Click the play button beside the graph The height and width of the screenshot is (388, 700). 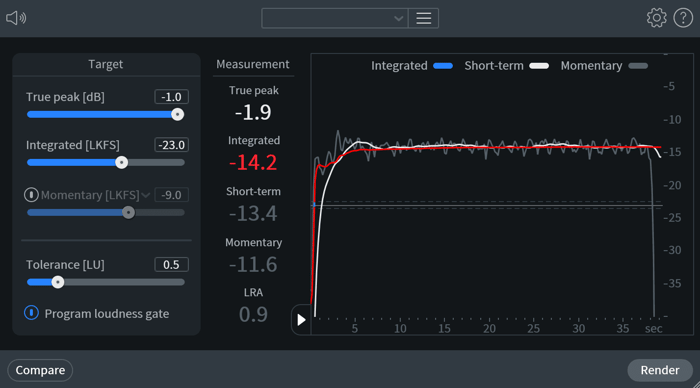(x=301, y=320)
